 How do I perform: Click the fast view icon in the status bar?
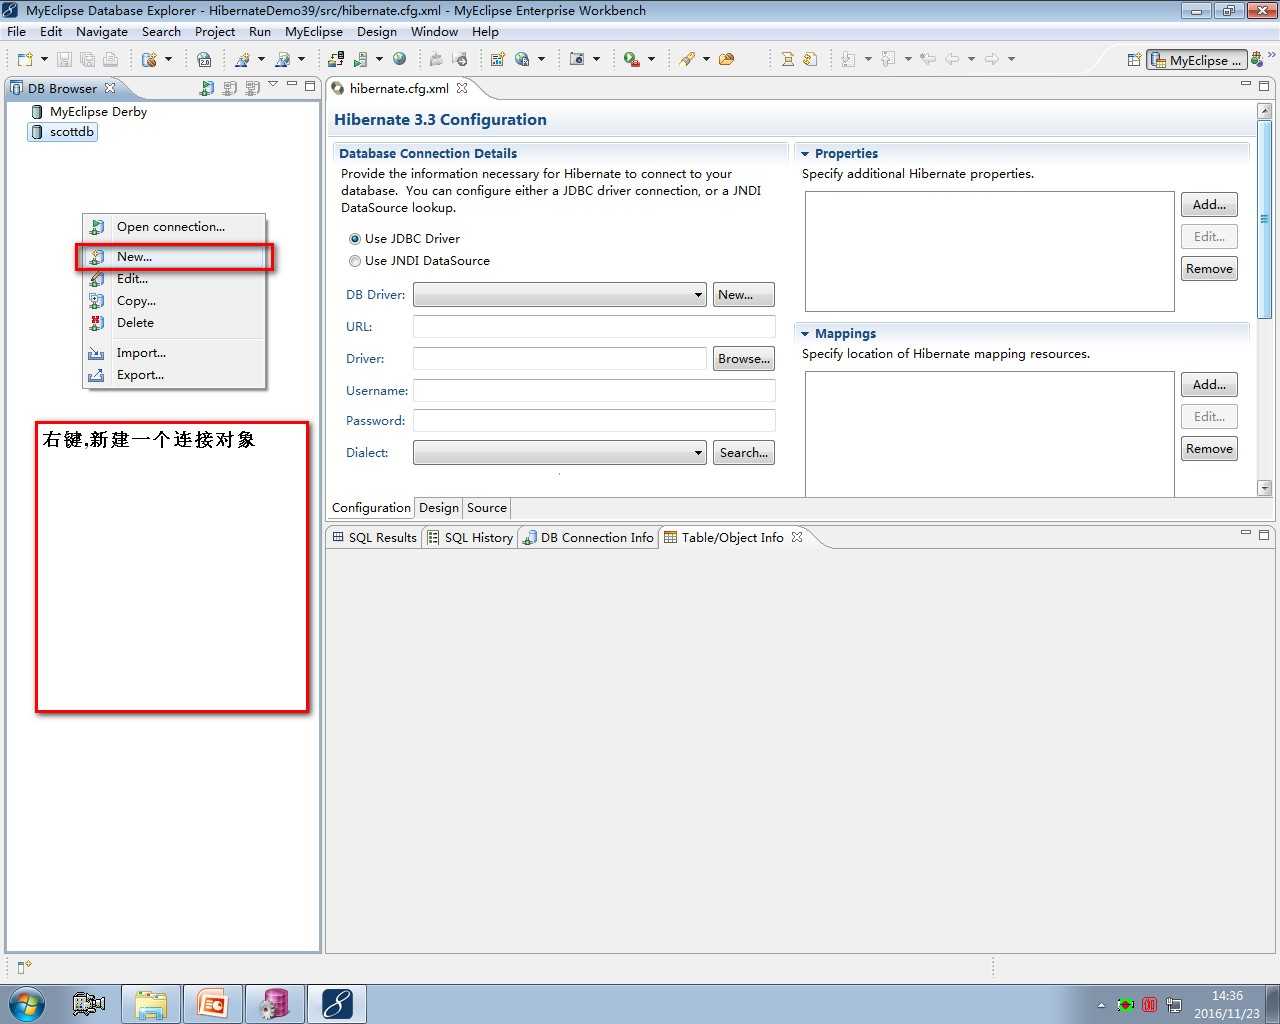point(24,967)
